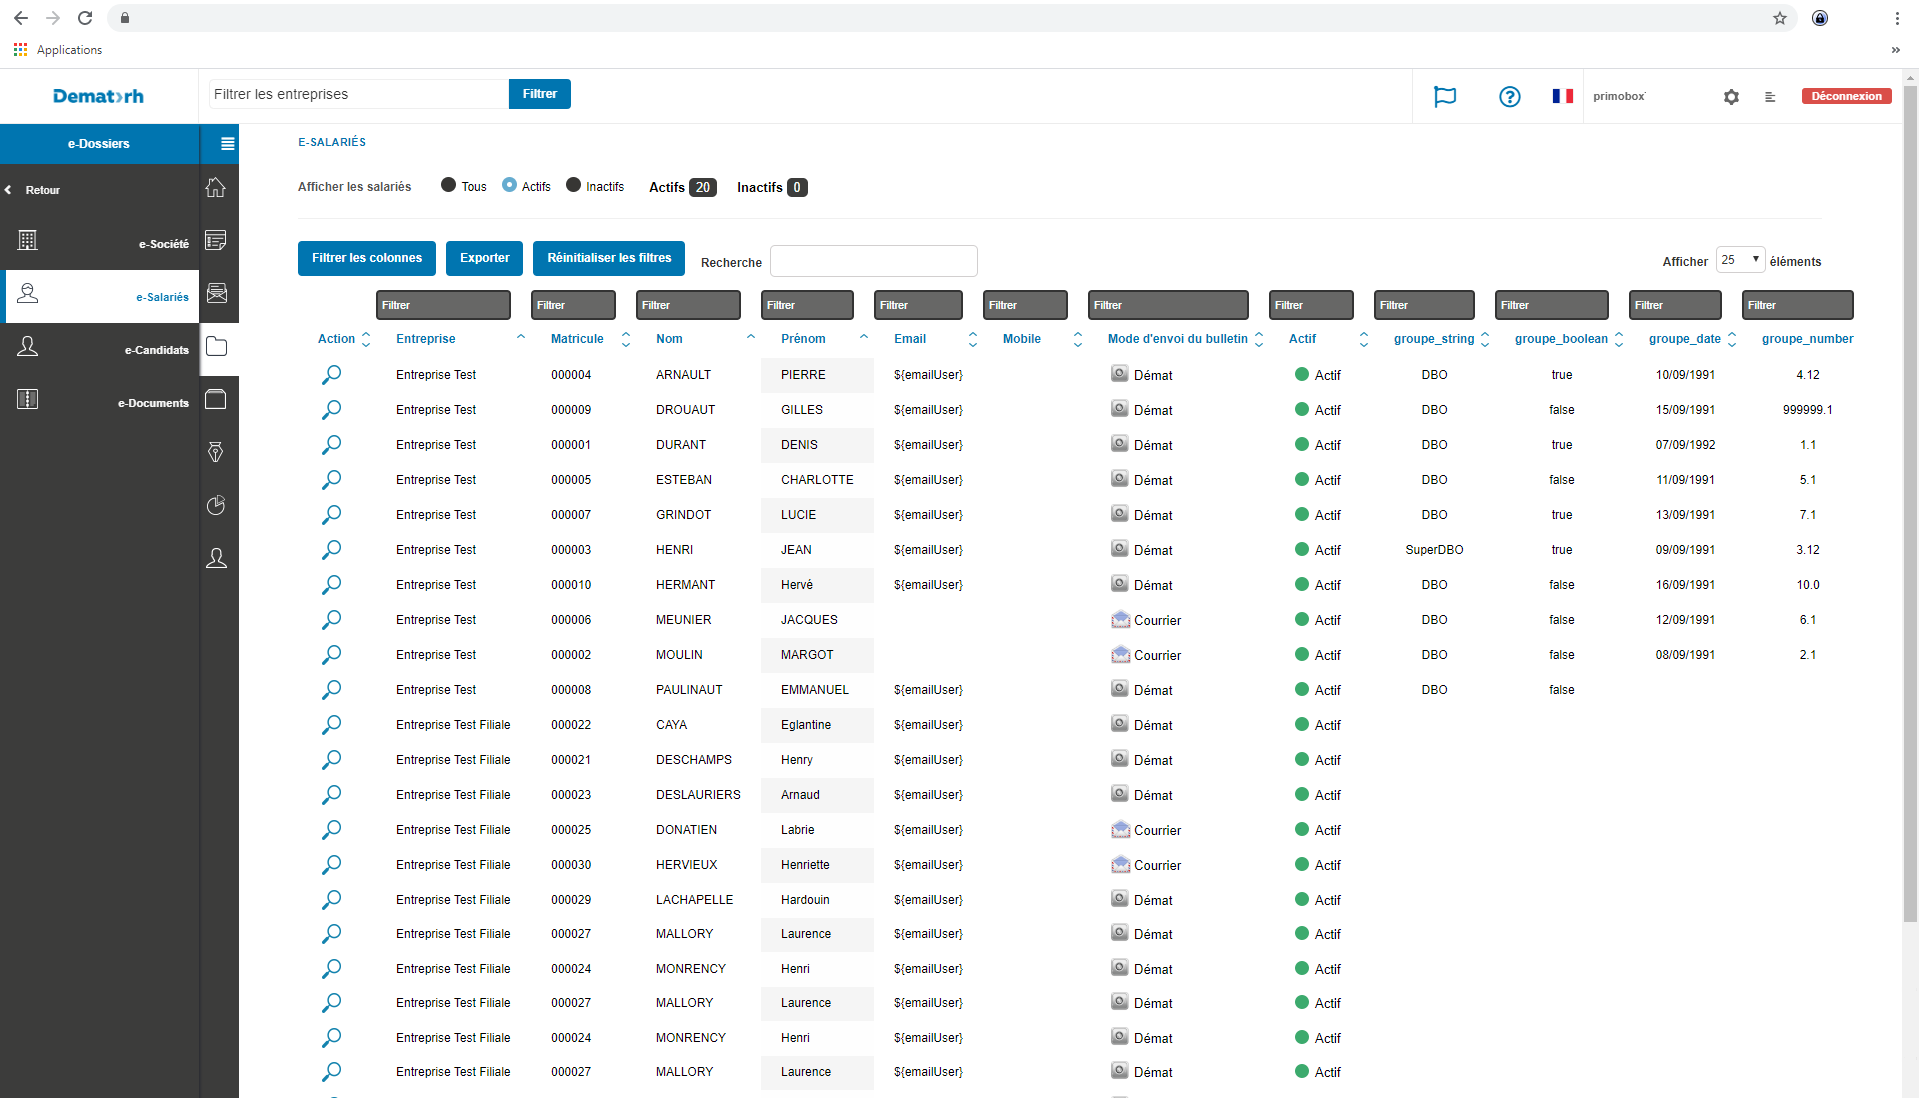Click the Filtrer box above Entreprise column
Screen dimensions: 1919x1098
[x=443, y=305]
